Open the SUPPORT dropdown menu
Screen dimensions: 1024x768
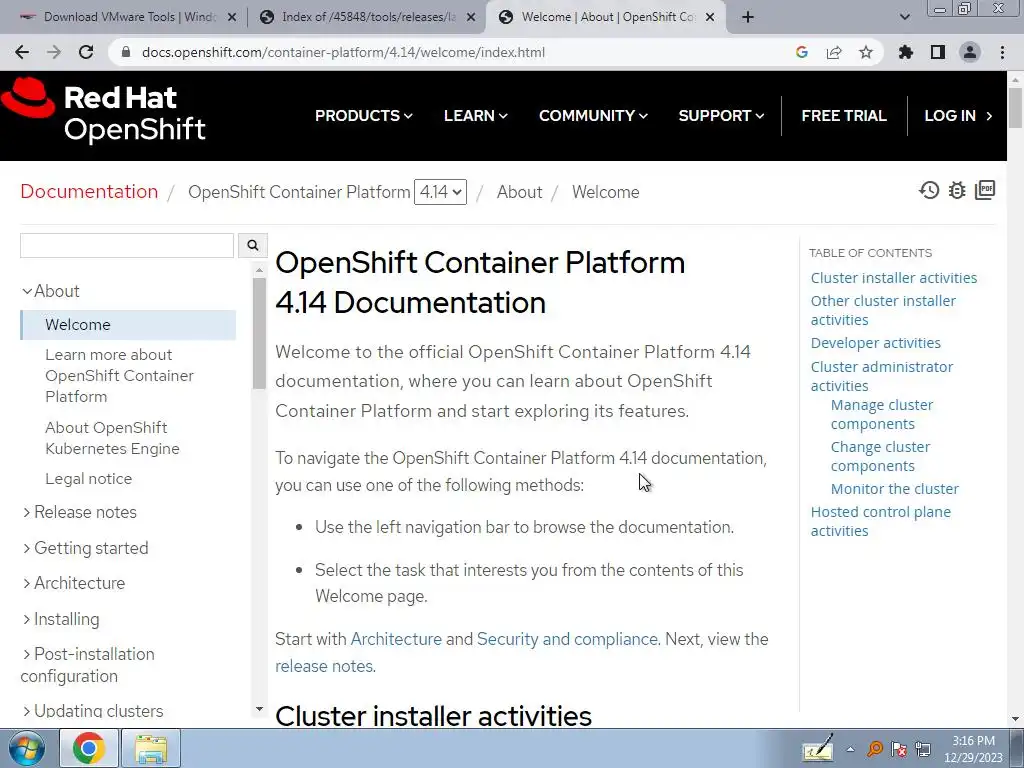click(721, 116)
